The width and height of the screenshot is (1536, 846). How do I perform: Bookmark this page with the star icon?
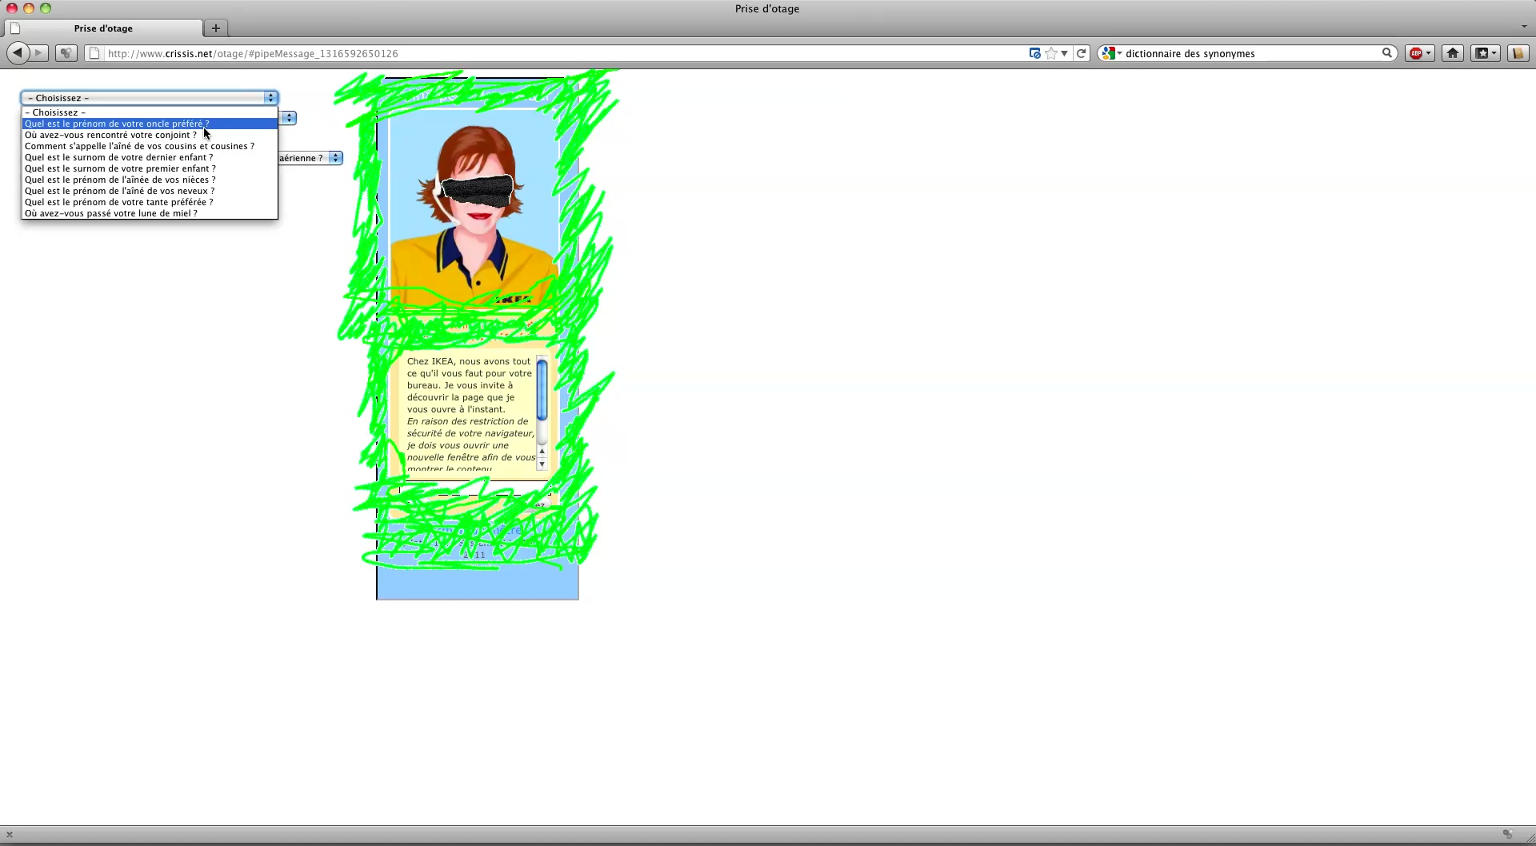click(1050, 53)
